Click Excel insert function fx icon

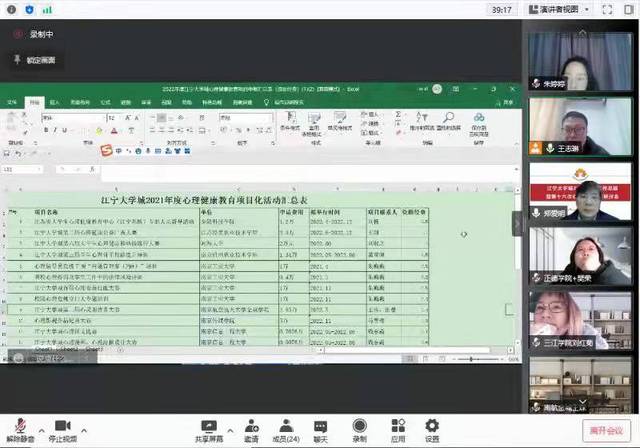(92, 169)
